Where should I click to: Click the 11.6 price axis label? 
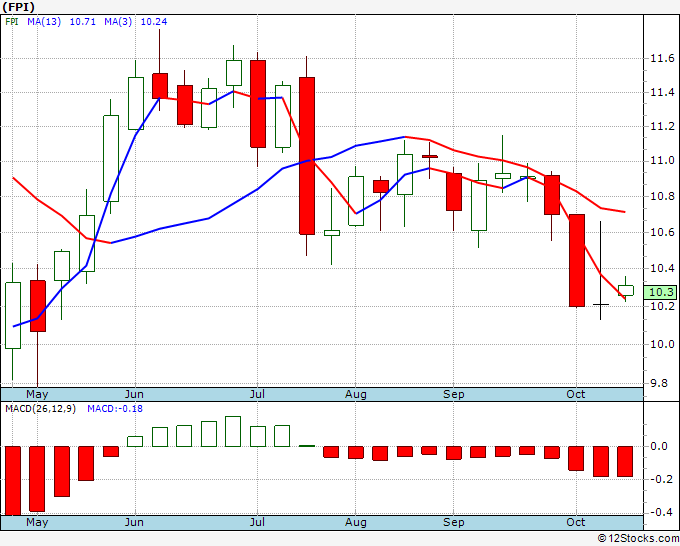(x=662, y=59)
